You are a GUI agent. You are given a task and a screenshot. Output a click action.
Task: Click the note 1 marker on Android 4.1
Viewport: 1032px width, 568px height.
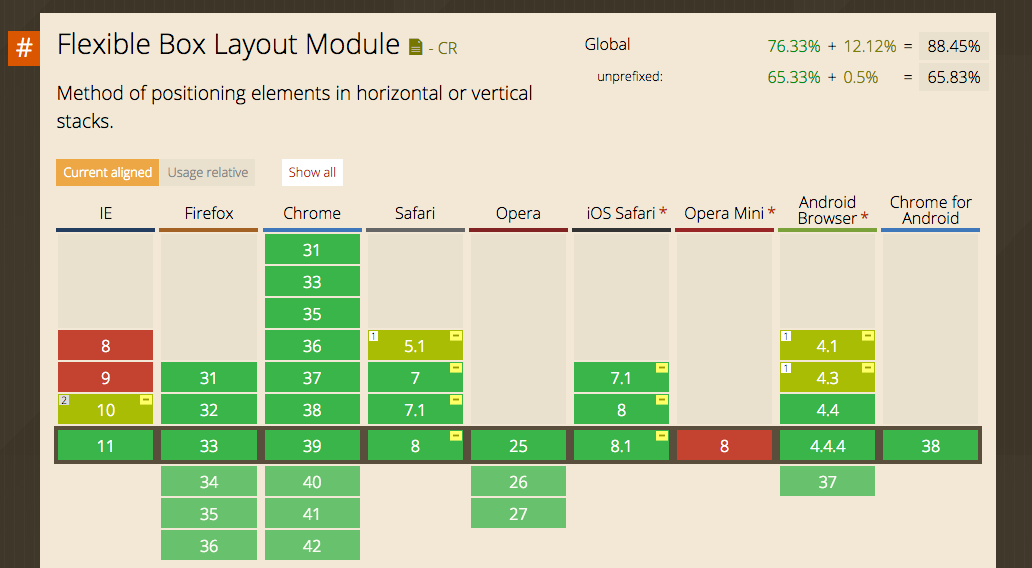[786, 336]
